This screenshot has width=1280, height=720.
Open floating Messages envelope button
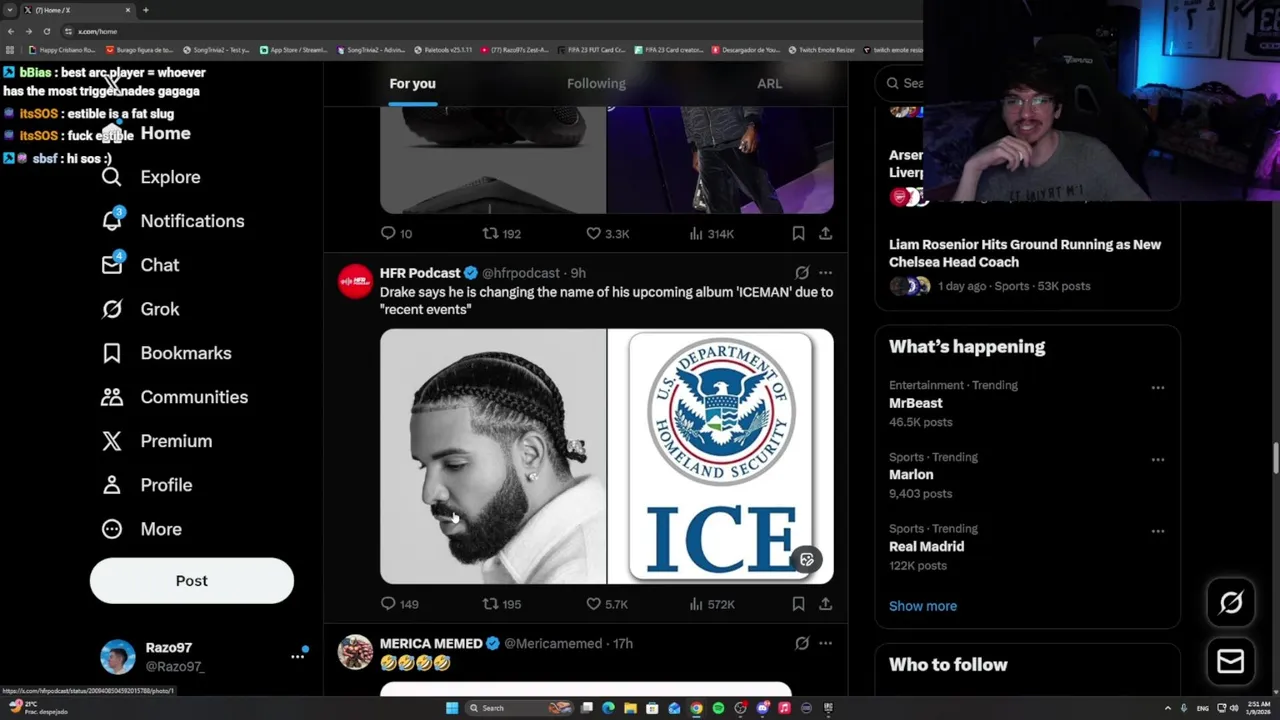(x=1231, y=661)
